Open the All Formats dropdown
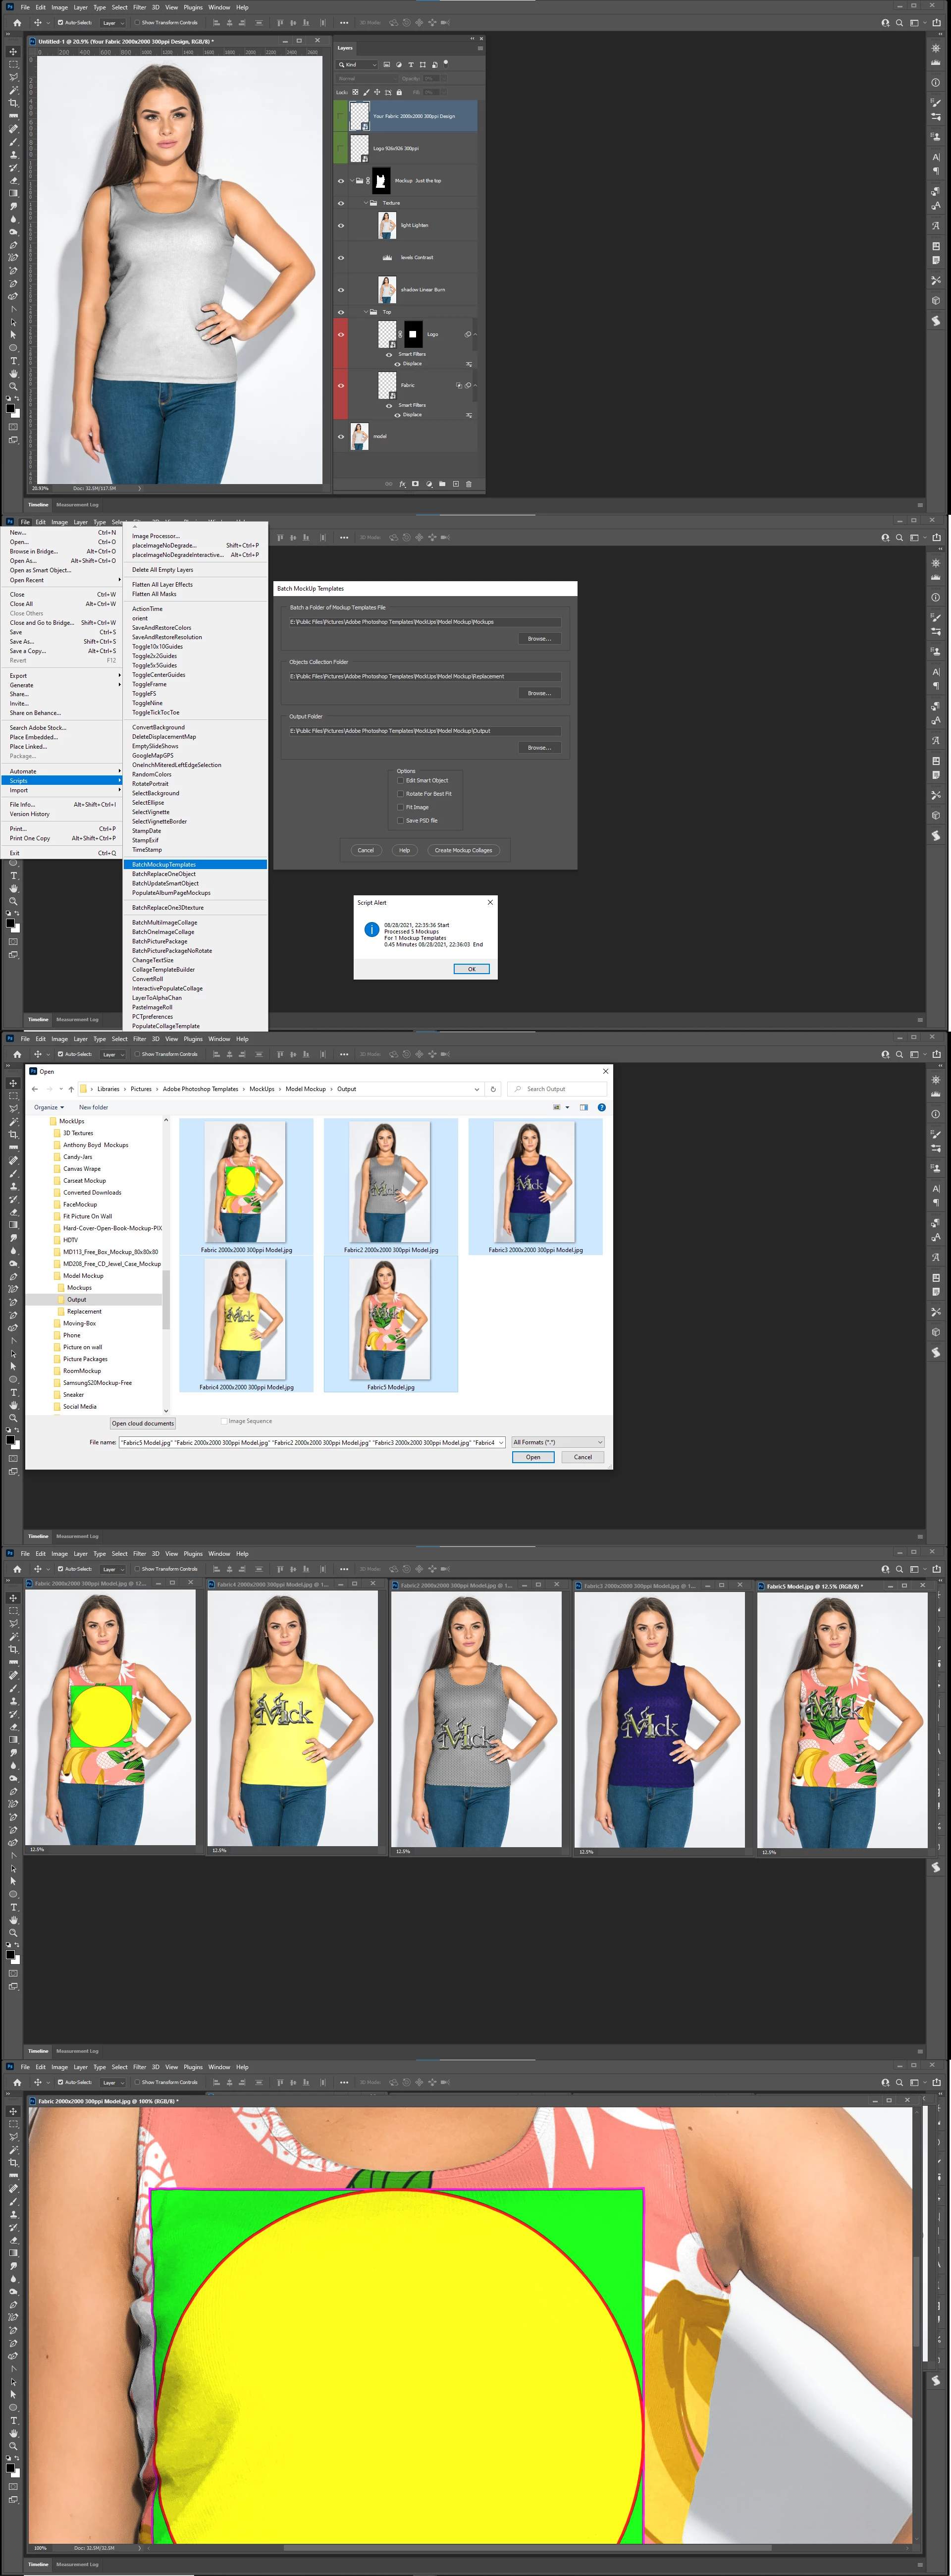Viewport: 951px width, 2576px height. [557, 1442]
